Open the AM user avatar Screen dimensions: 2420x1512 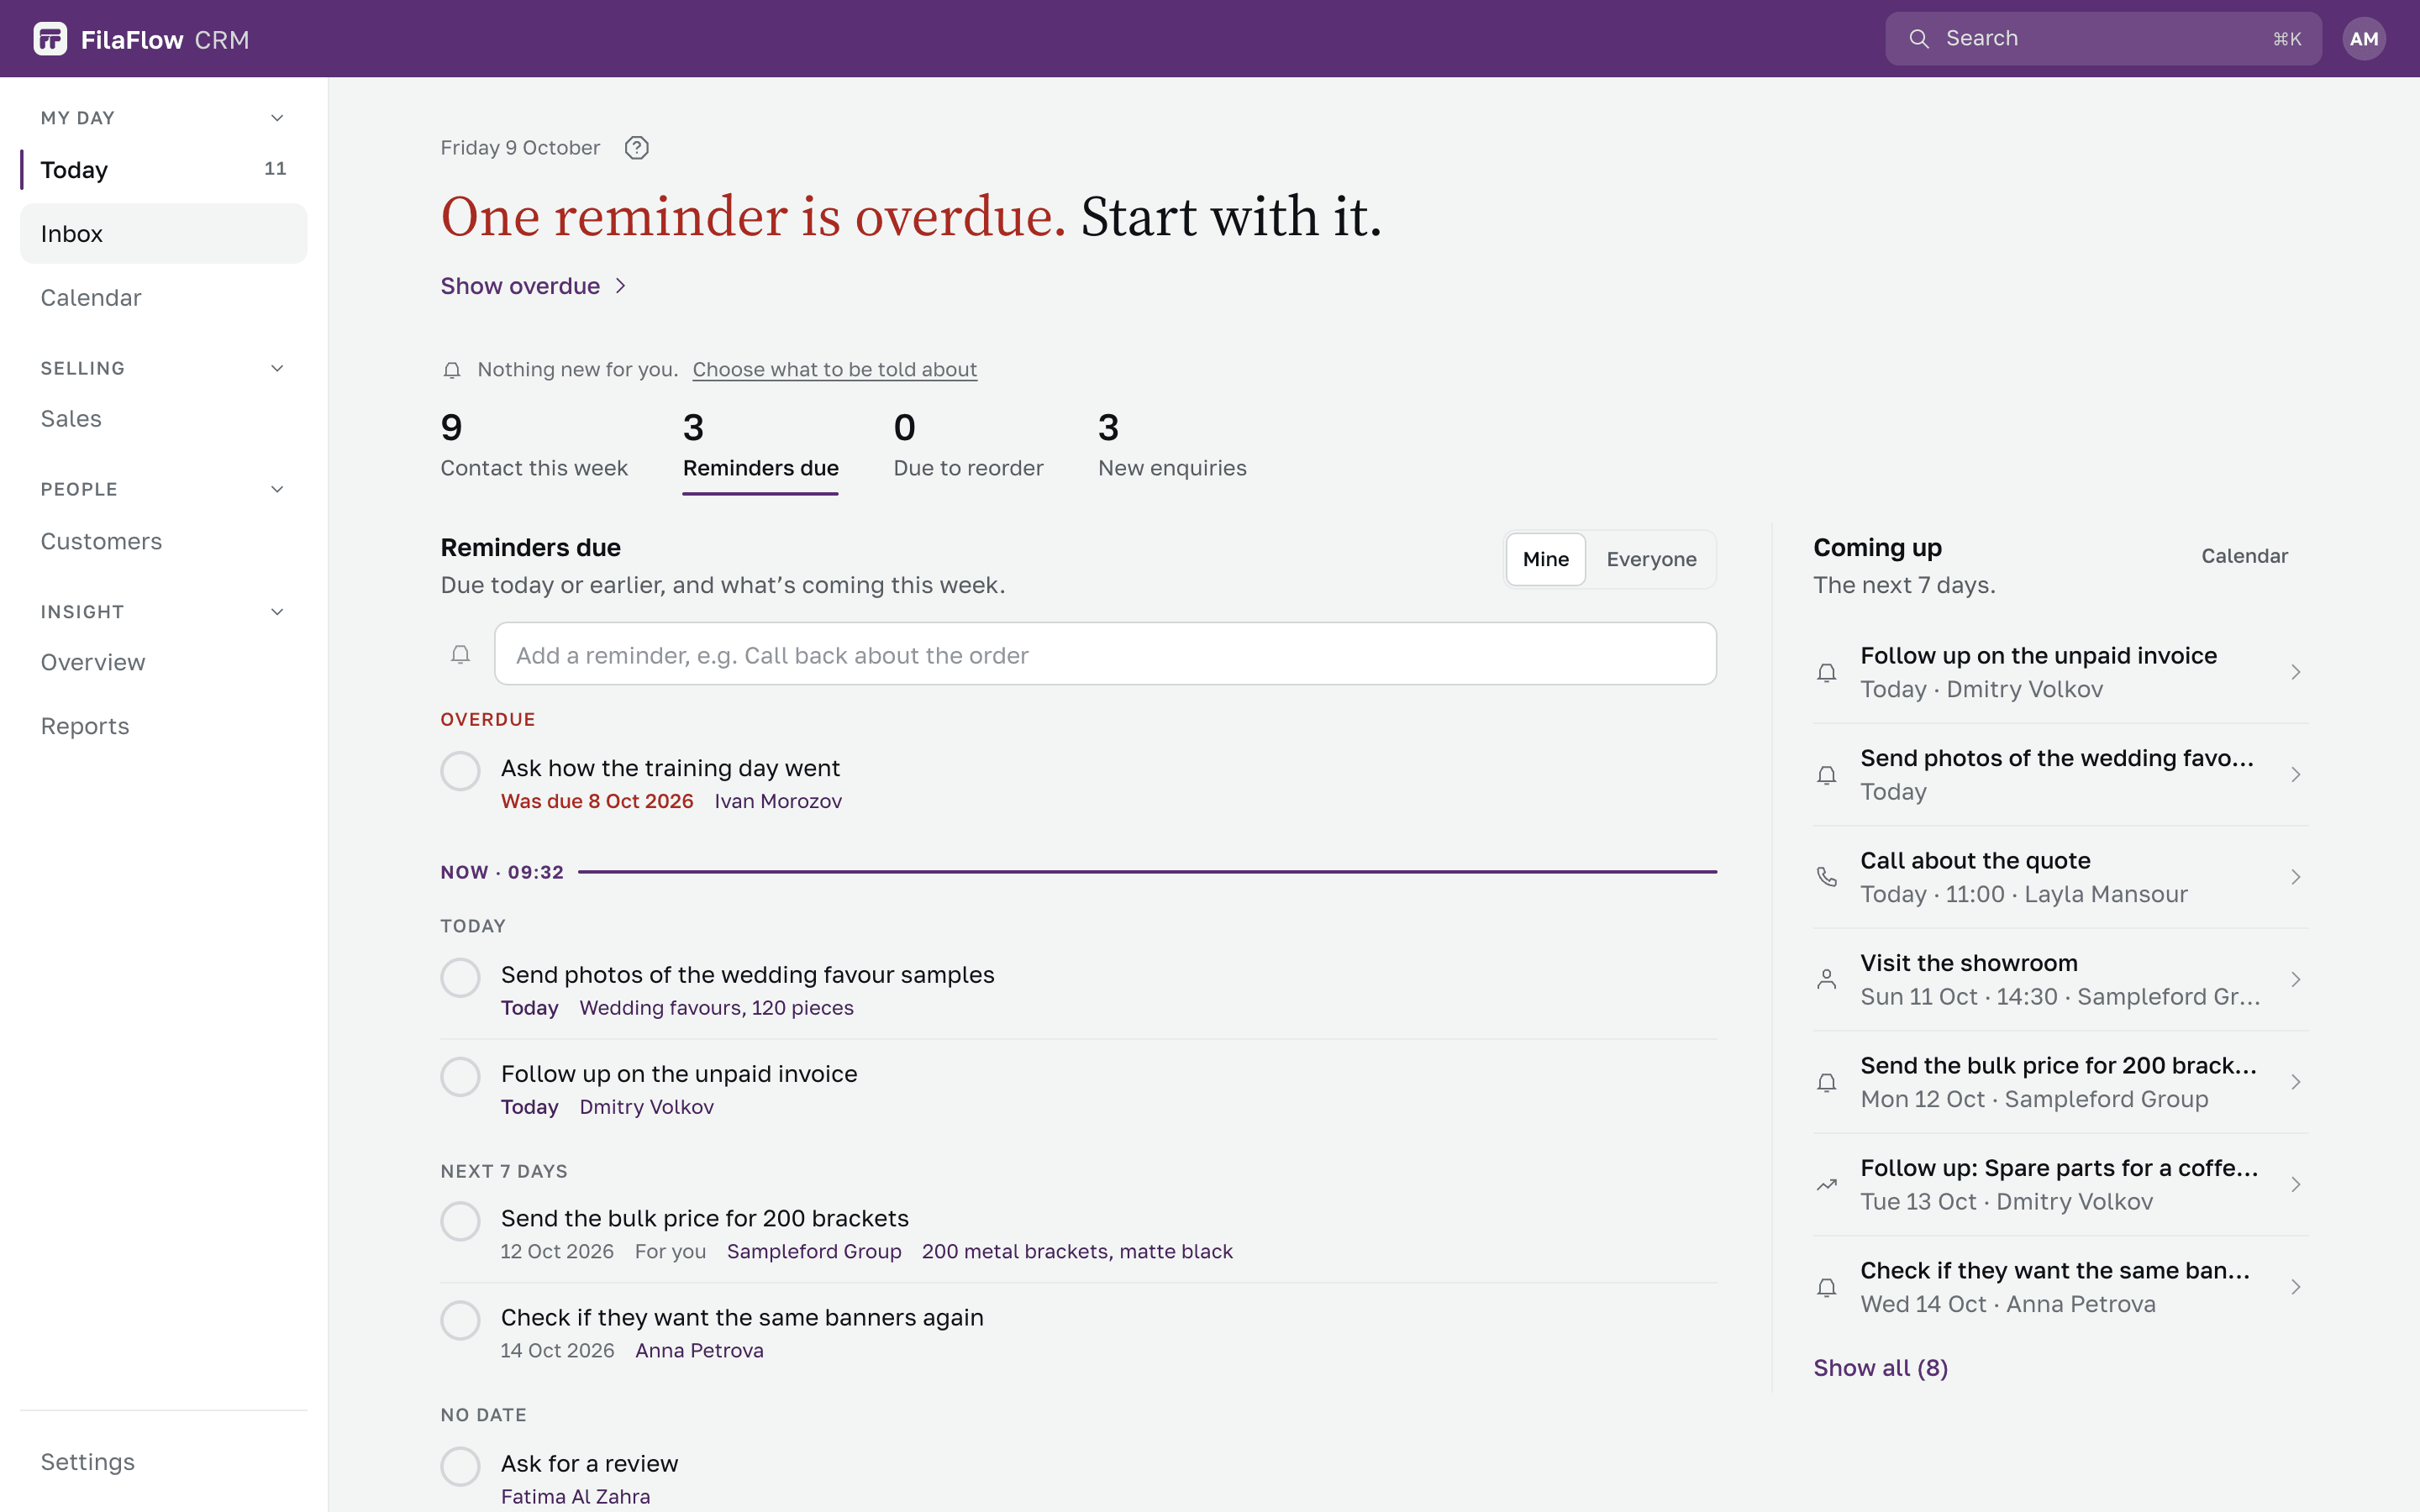tap(2363, 39)
